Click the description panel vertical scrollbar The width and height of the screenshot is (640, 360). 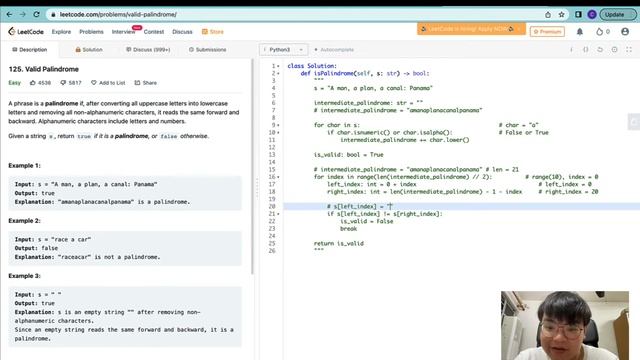252,167
